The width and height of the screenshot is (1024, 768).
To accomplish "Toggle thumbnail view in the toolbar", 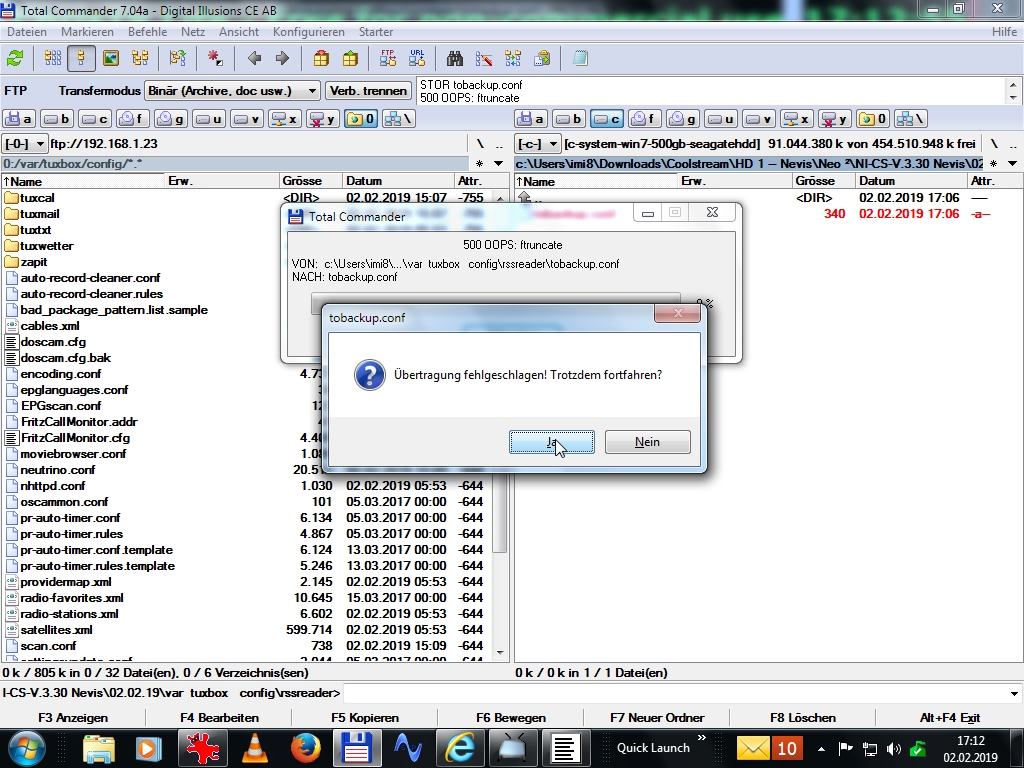I will 111,58.
